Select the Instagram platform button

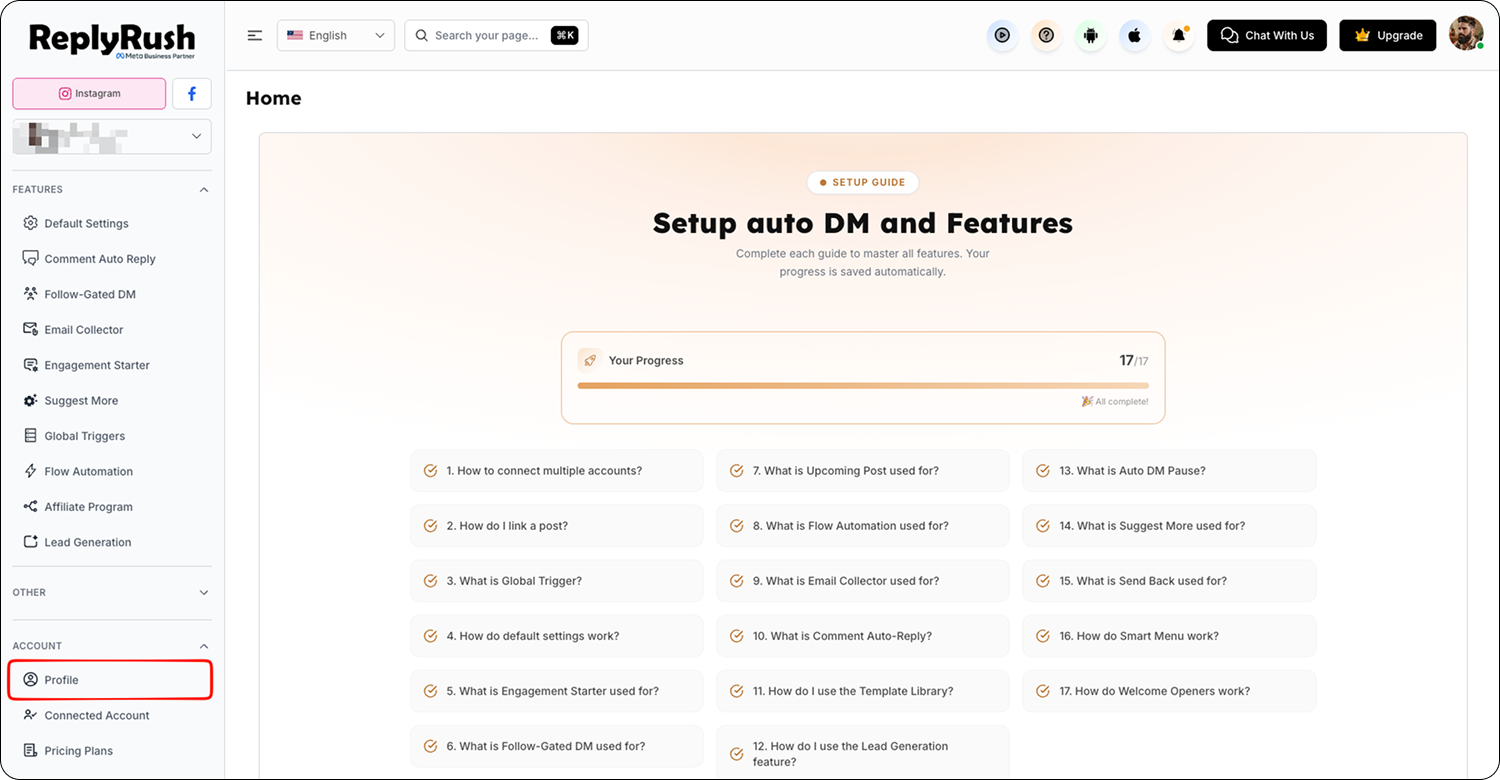tap(89, 93)
